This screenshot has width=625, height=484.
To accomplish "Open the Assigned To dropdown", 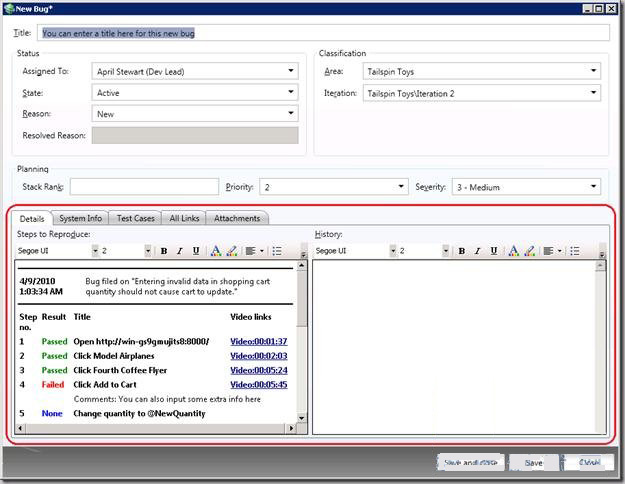I will (291, 71).
